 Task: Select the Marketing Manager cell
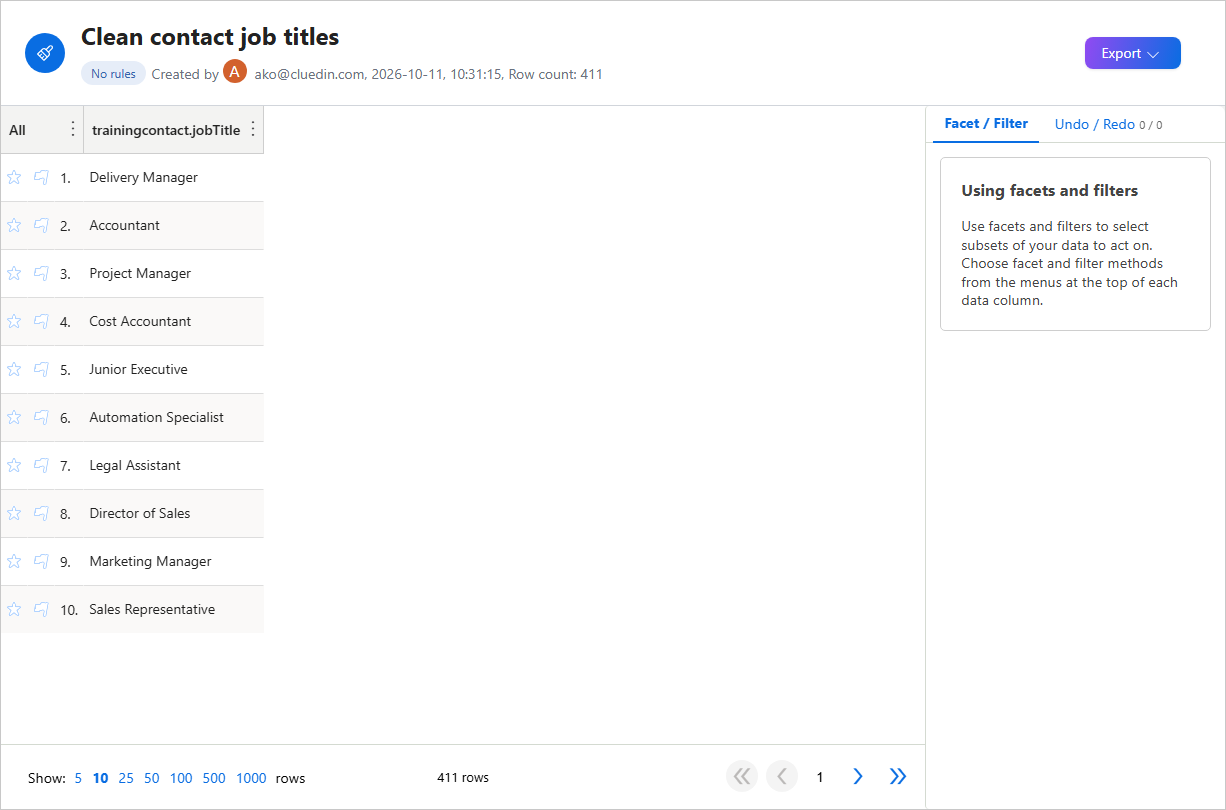tap(173, 561)
